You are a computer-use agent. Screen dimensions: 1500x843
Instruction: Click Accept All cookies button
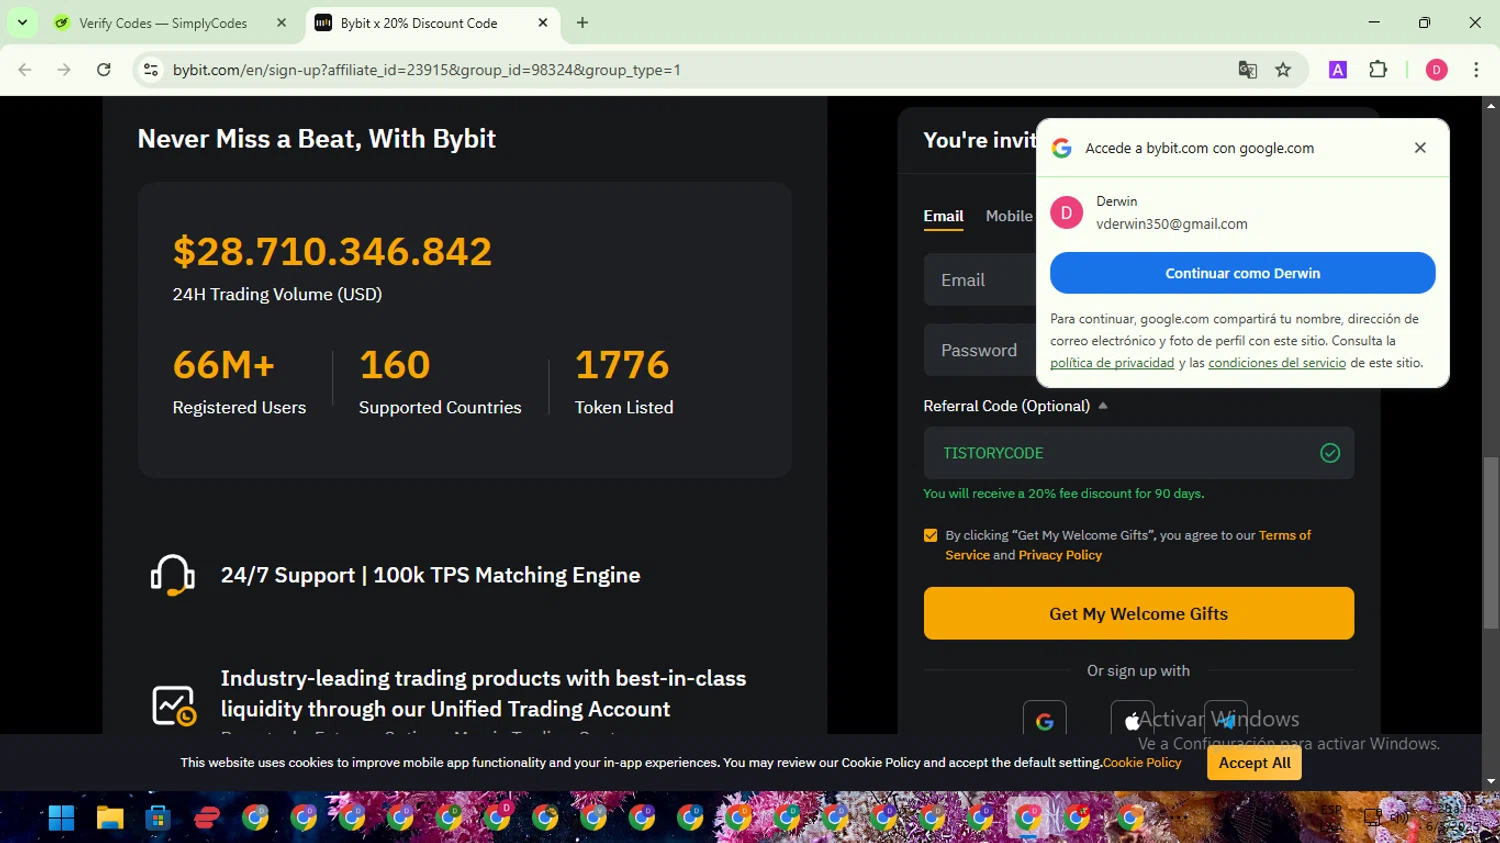pyautogui.click(x=1254, y=763)
